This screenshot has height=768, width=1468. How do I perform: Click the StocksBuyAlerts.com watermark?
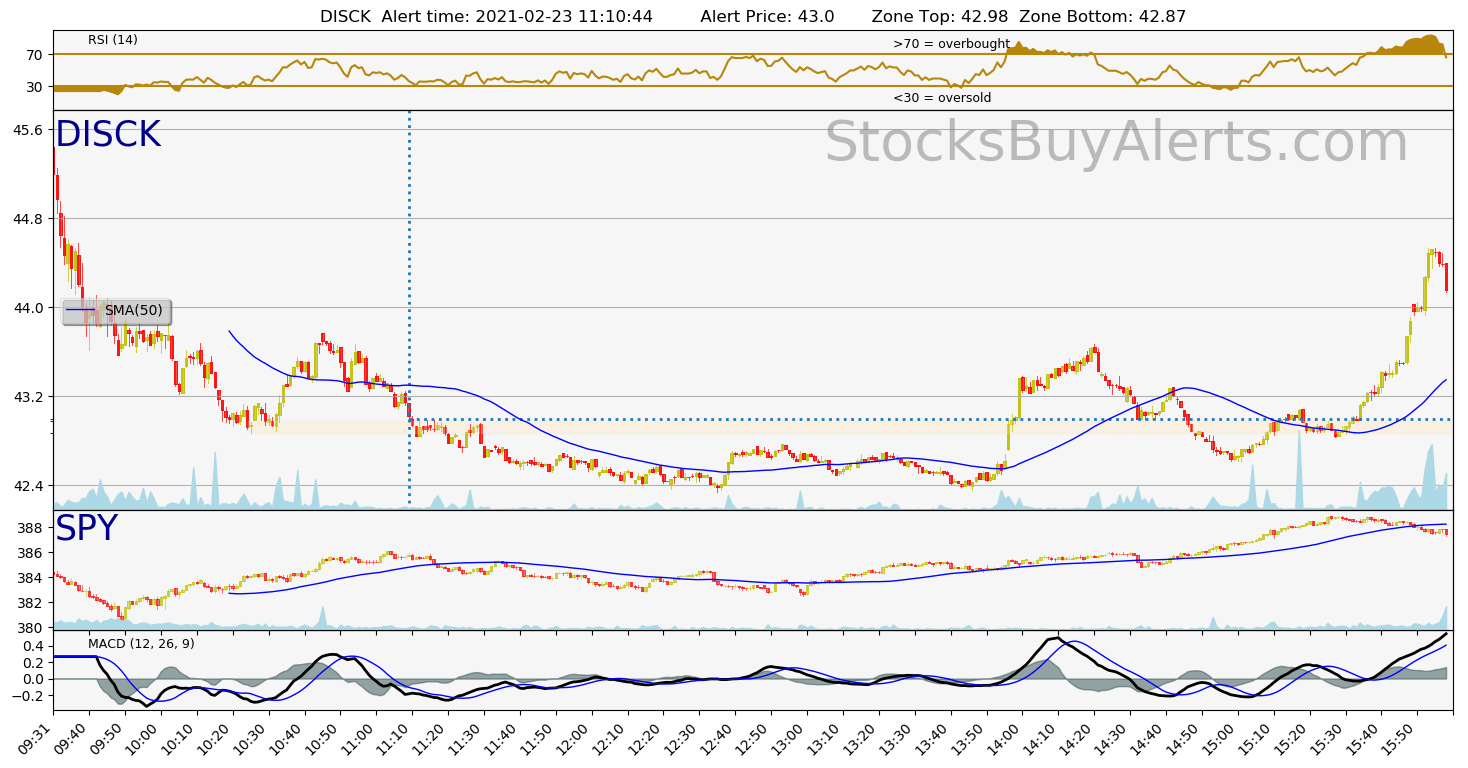1115,143
